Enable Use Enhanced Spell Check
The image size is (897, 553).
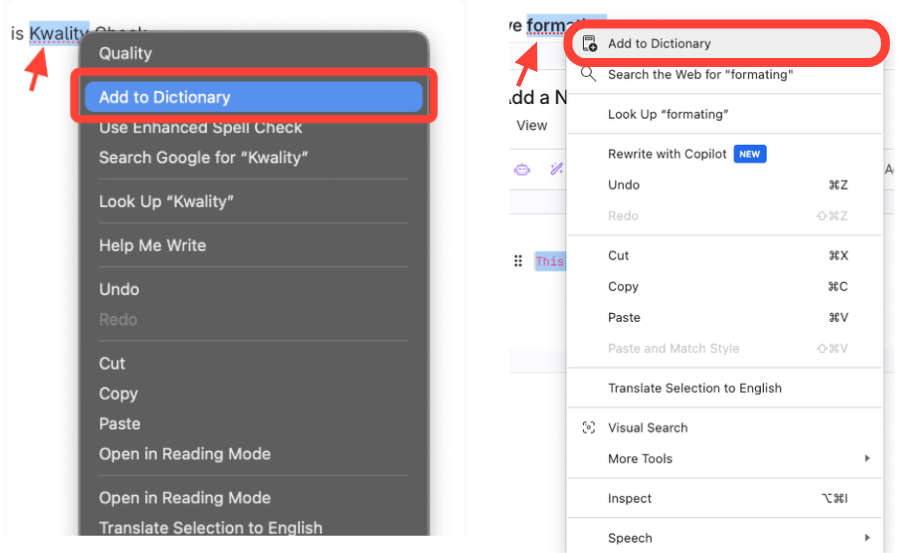[200, 128]
